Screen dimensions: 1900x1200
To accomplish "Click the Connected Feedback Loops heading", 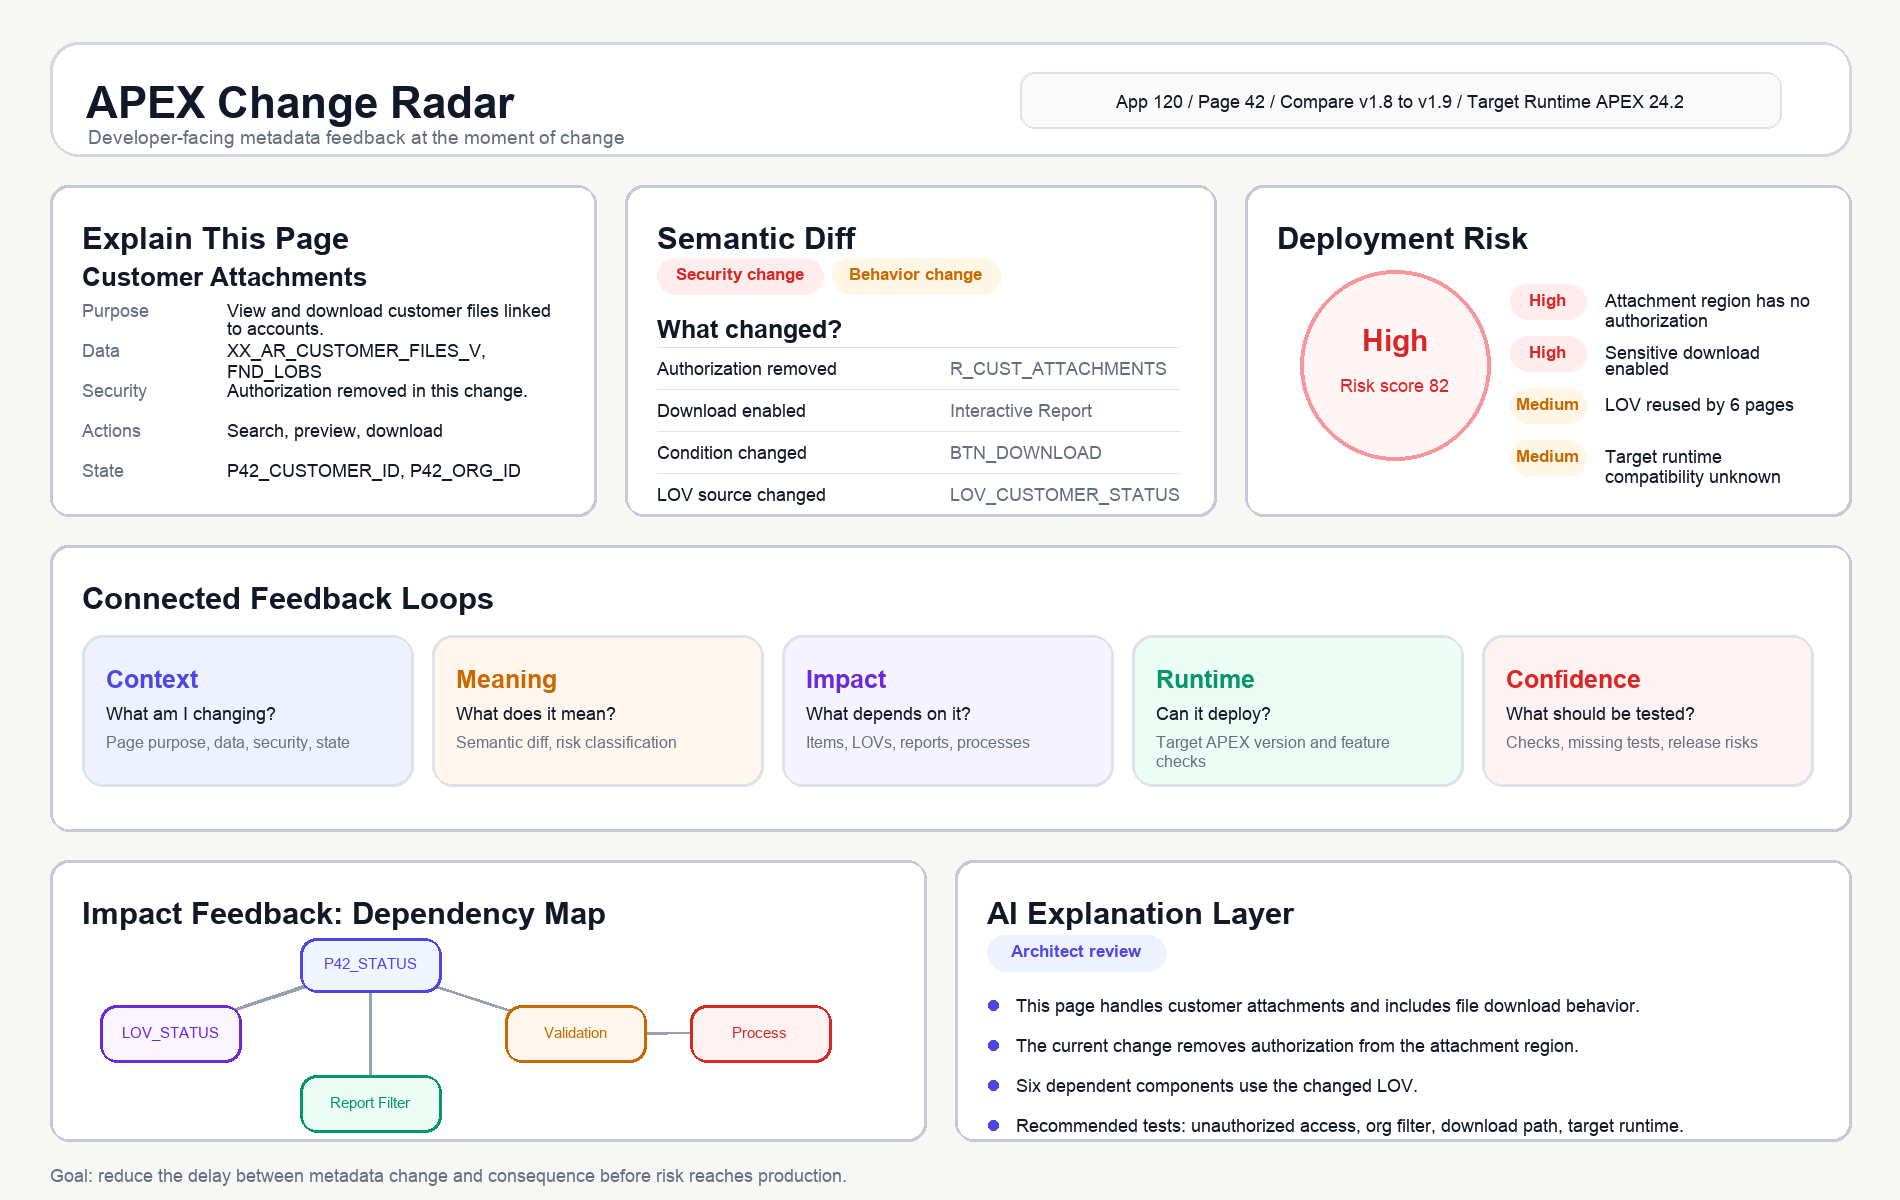I will coord(288,598).
